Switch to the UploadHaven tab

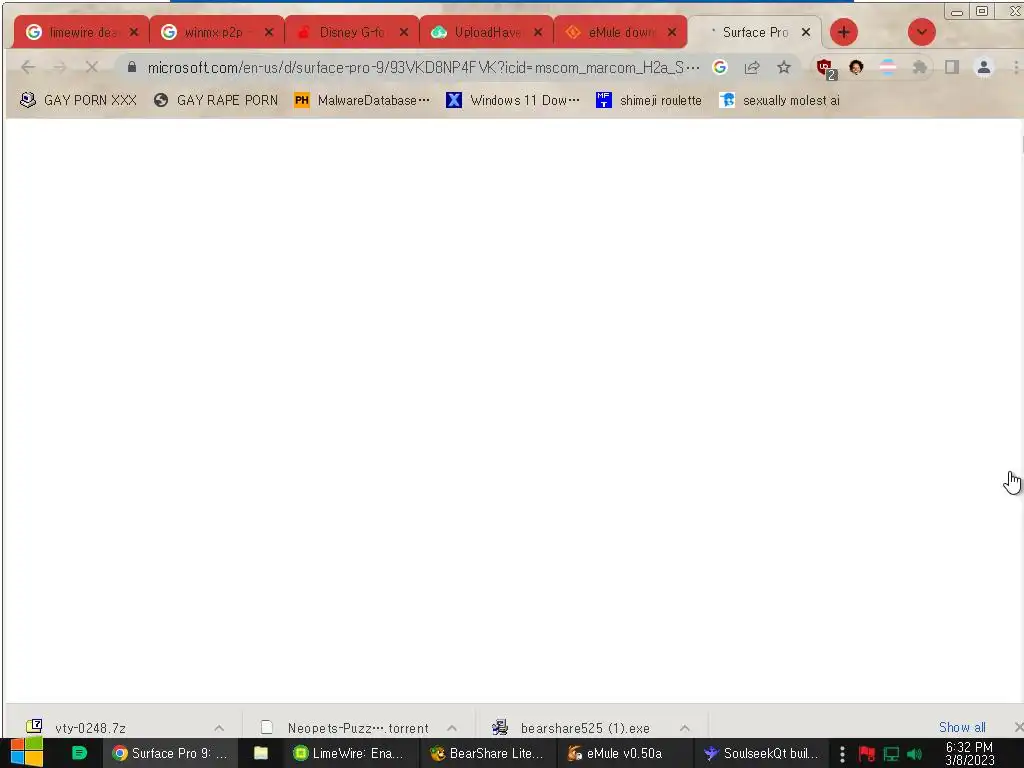487,32
